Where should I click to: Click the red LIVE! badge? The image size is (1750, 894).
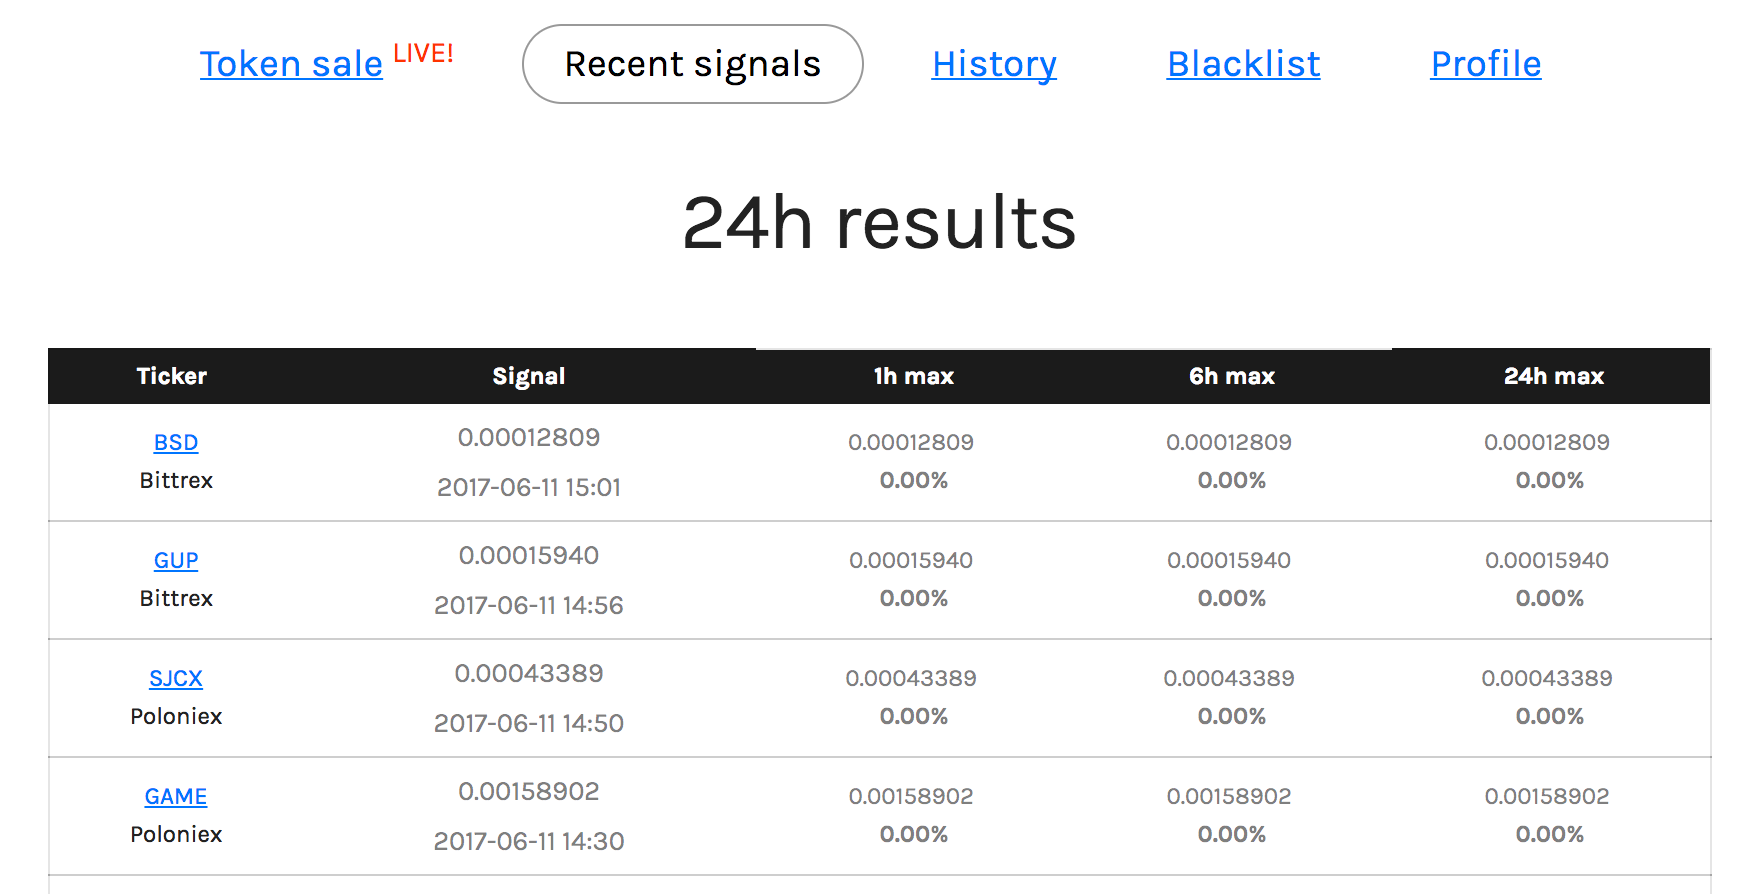click(x=423, y=53)
